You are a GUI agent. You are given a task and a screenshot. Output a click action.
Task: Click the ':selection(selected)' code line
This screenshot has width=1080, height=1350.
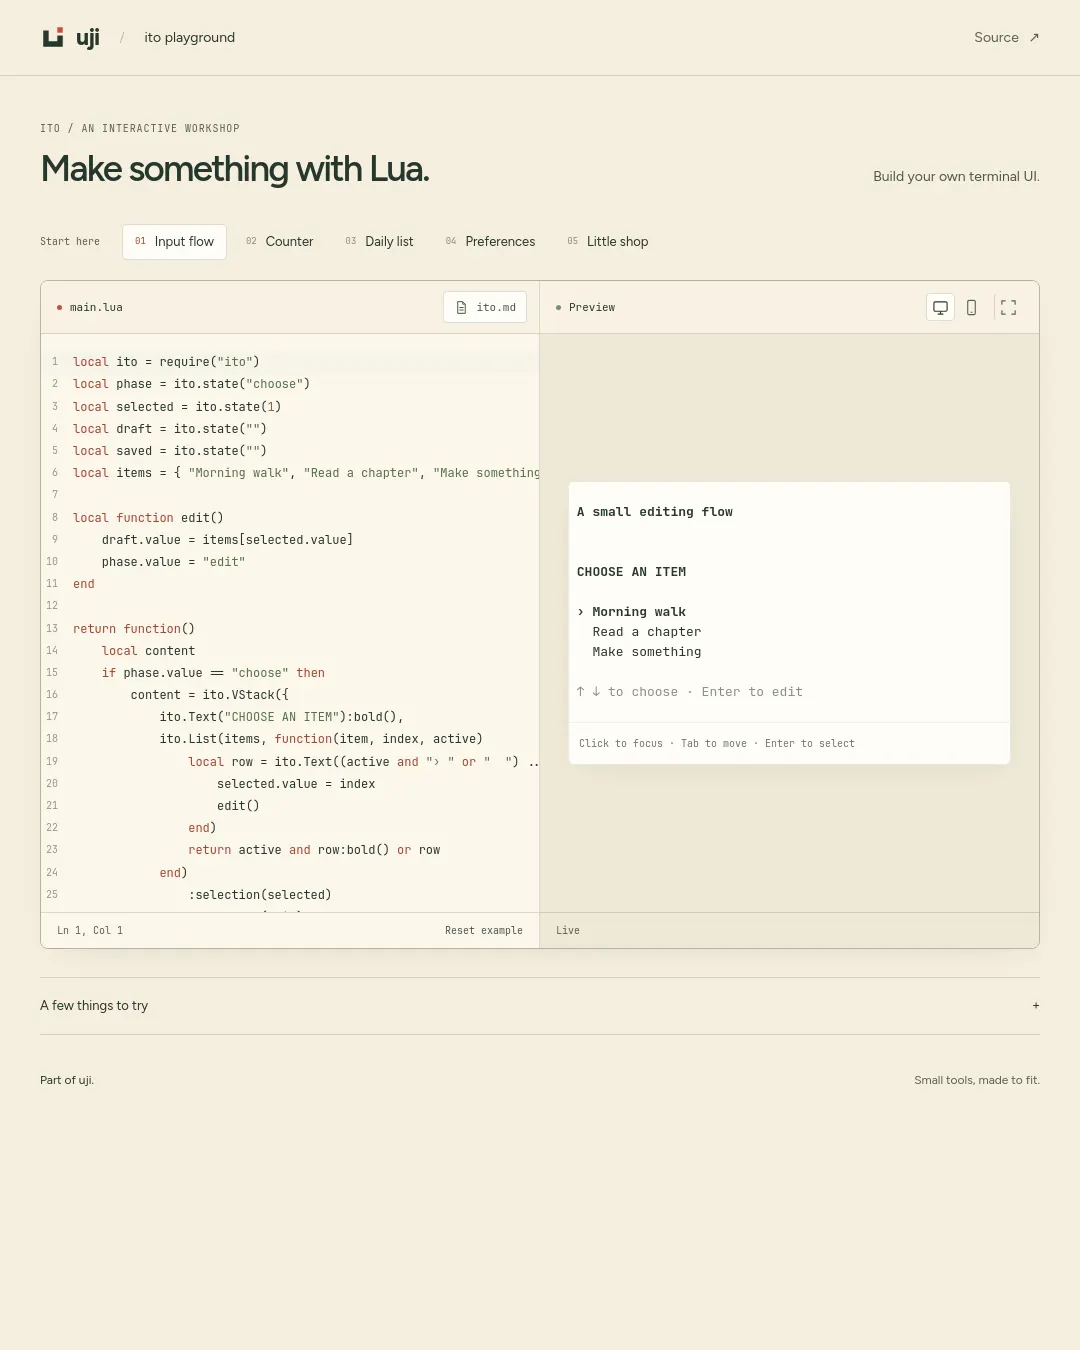[260, 895]
